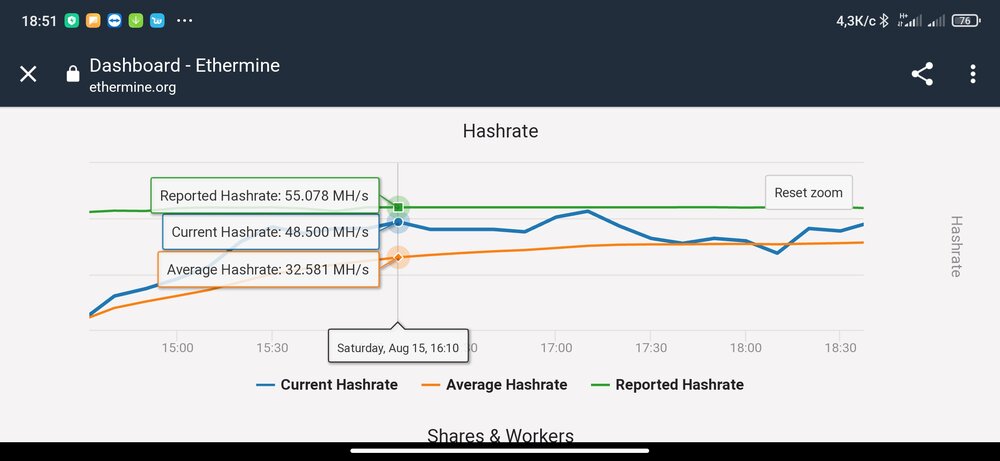Screen dimensions: 1000x461
Task: Click the green Reported Hashrate data point
Action: coord(398,207)
